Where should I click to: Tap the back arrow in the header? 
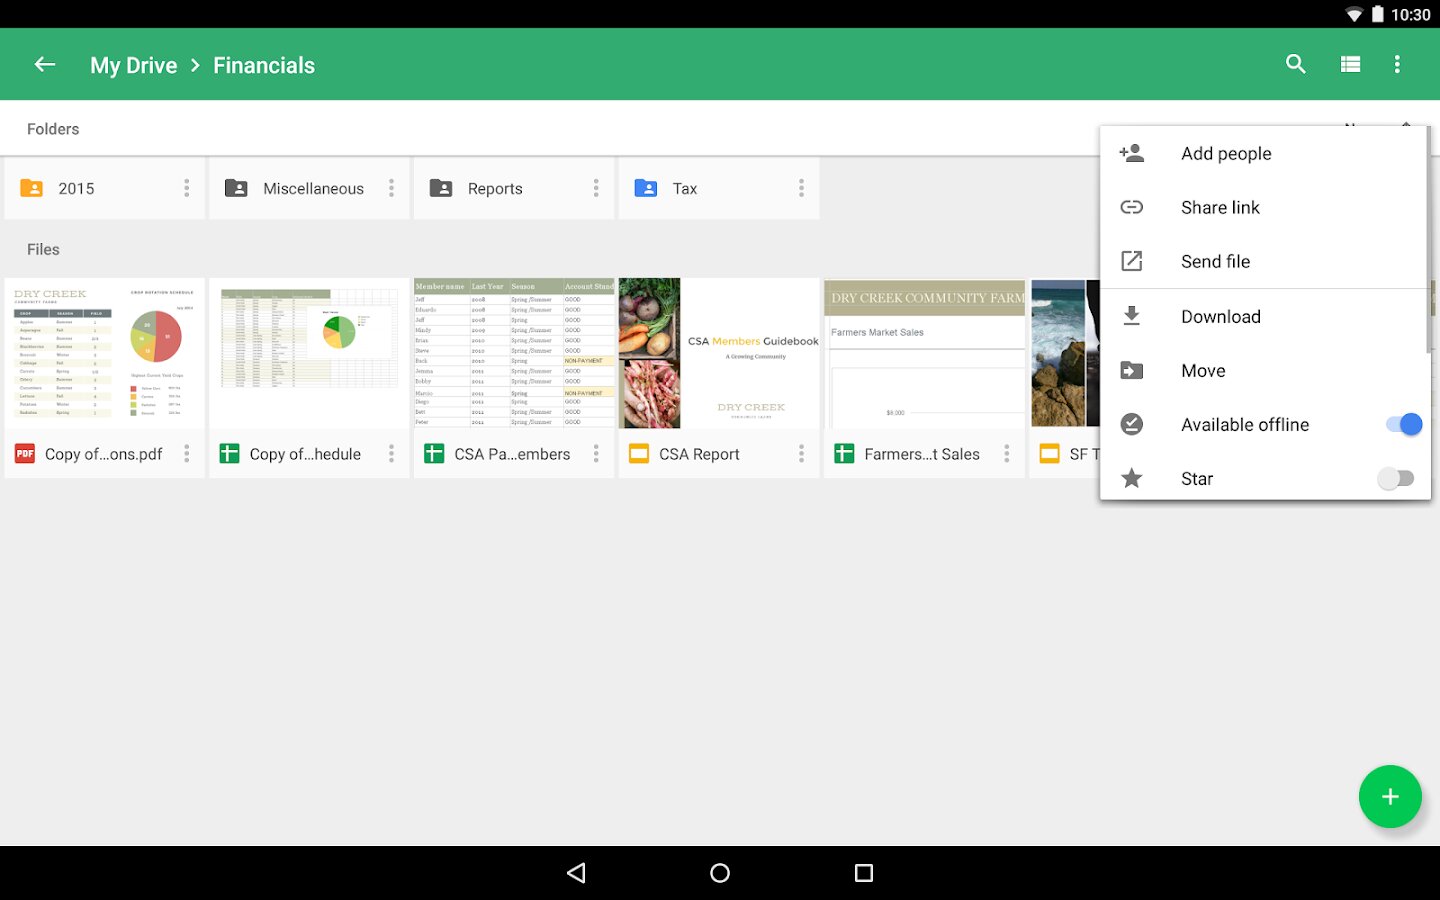pos(45,65)
